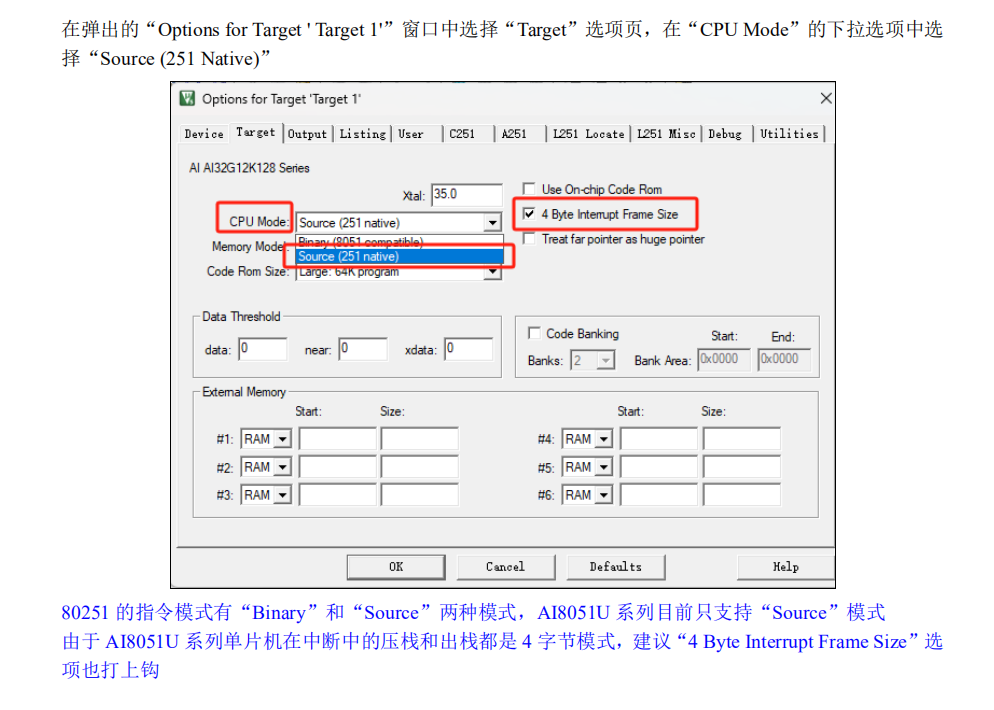The width and height of the screenshot is (994, 710).
Task: Click the #1 memory Start field
Action: (337, 439)
